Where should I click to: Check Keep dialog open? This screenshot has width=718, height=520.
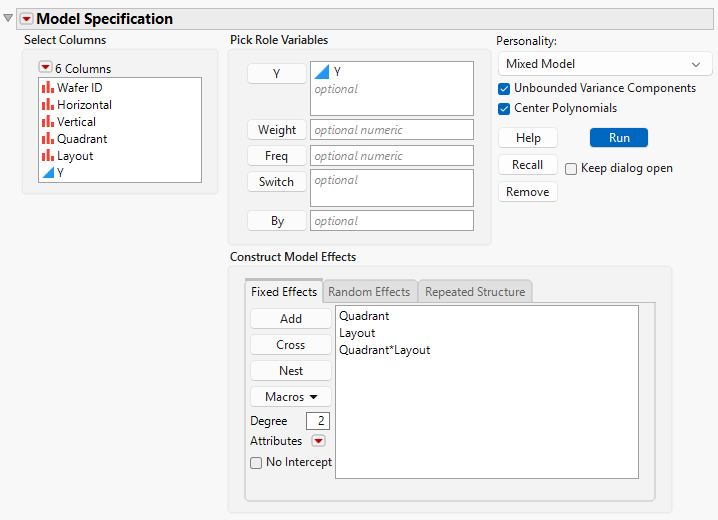coord(571,169)
